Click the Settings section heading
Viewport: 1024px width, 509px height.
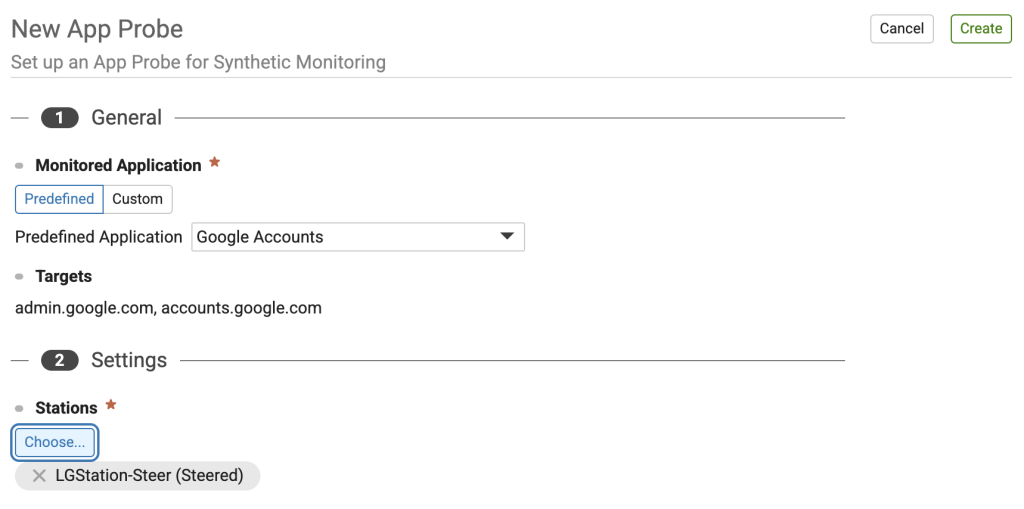[129, 360]
